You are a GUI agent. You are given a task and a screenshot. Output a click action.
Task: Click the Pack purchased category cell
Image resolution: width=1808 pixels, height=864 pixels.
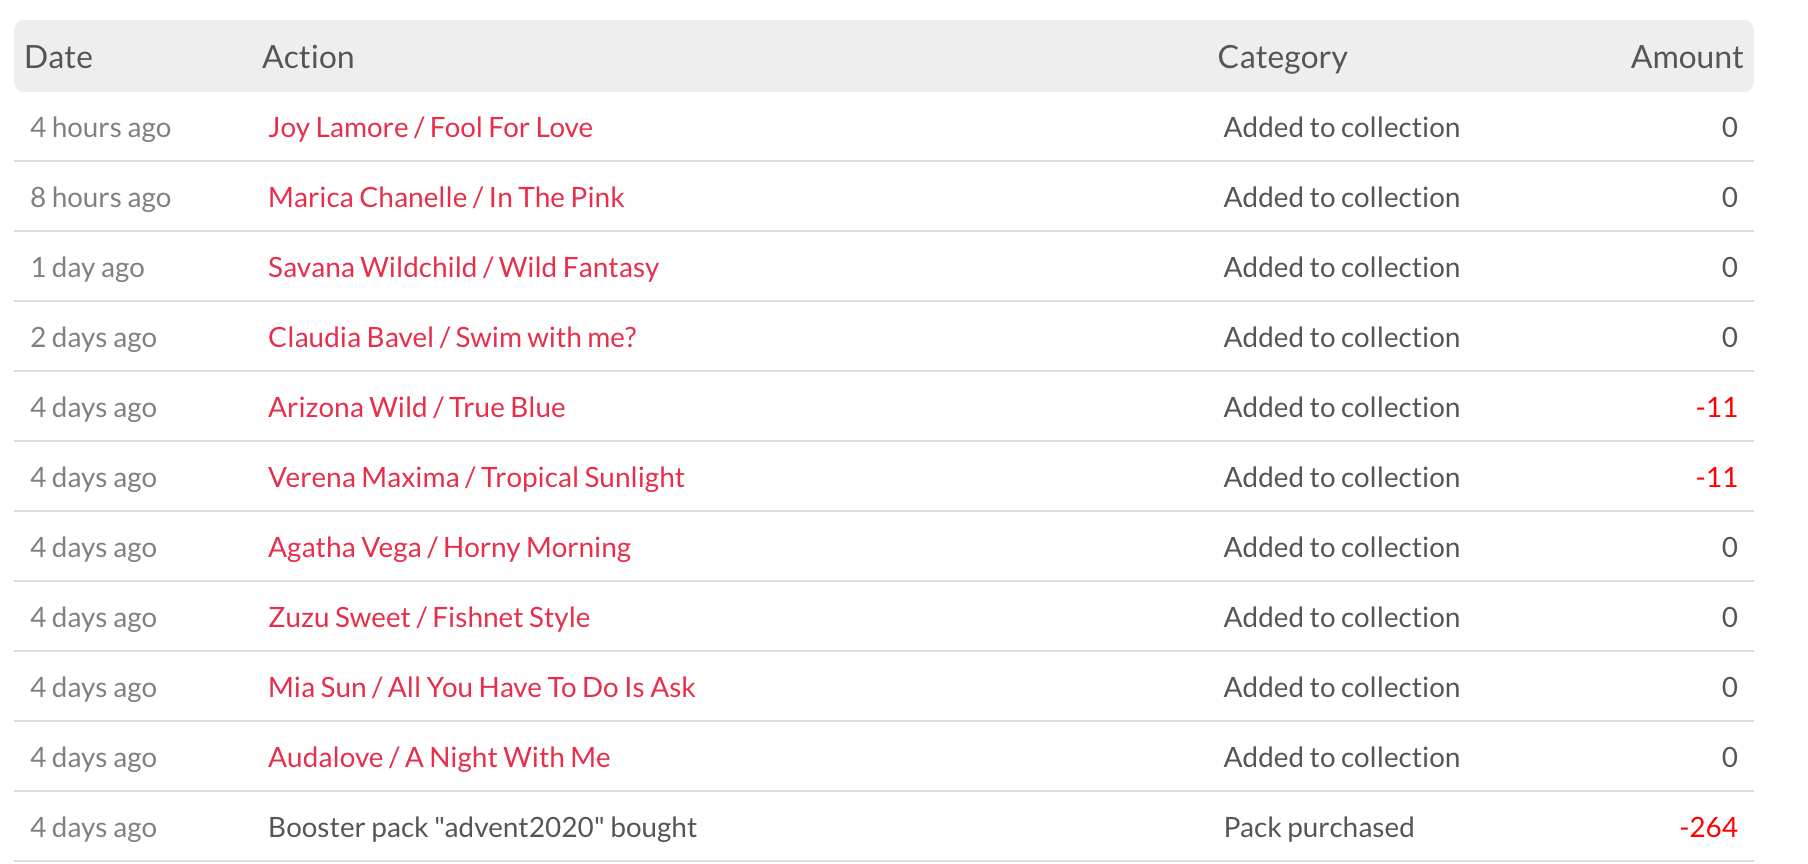point(1318,828)
